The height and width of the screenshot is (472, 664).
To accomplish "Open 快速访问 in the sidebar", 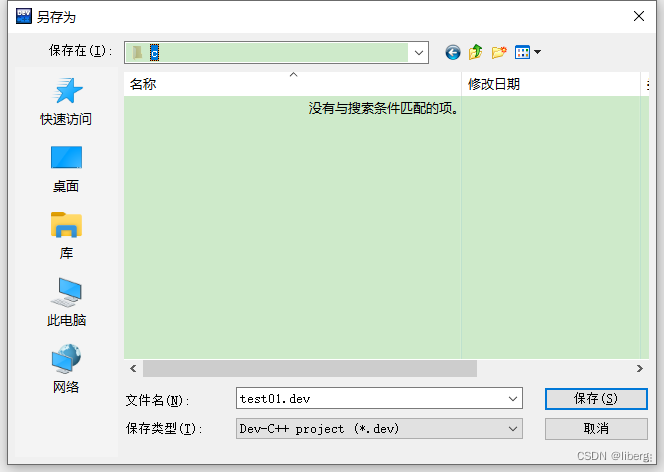I will (66, 102).
